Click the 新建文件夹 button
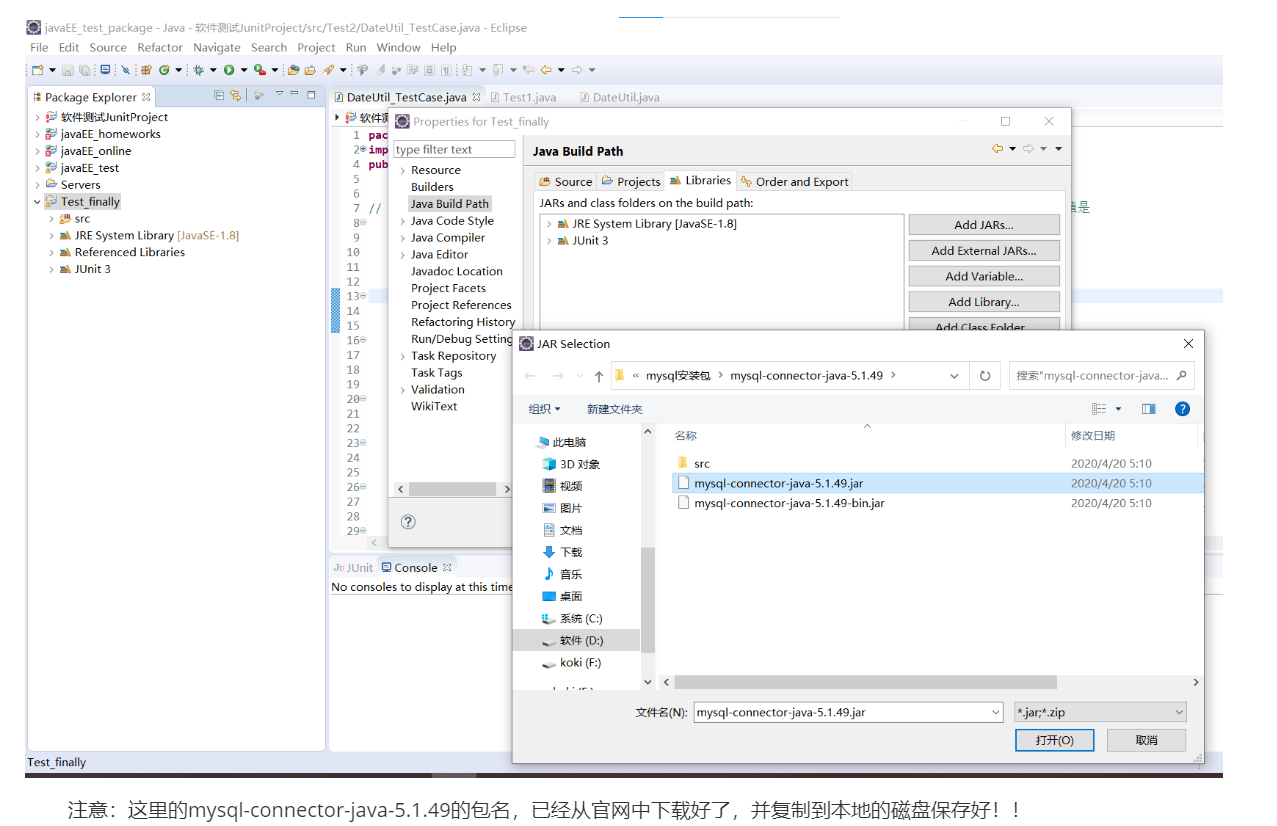The width and height of the screenshot is (1277, 826). tap(614, 409)
